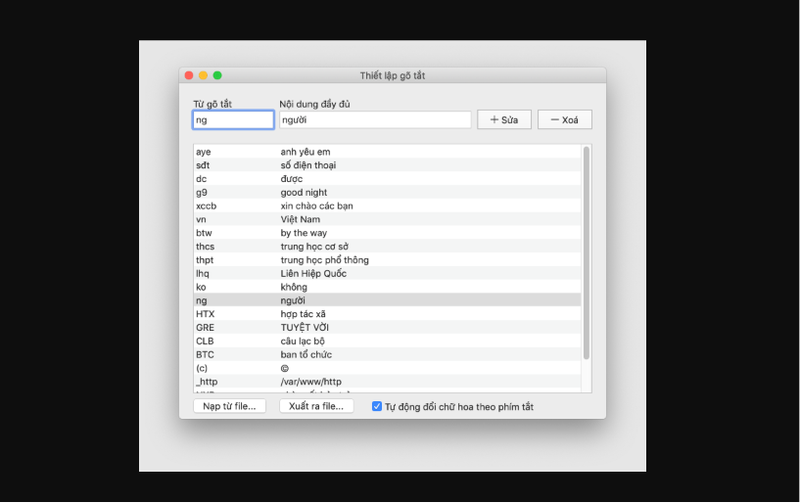Maximize window with green button
The height and width of the screenshot is (503, 800).
[217, 76]
